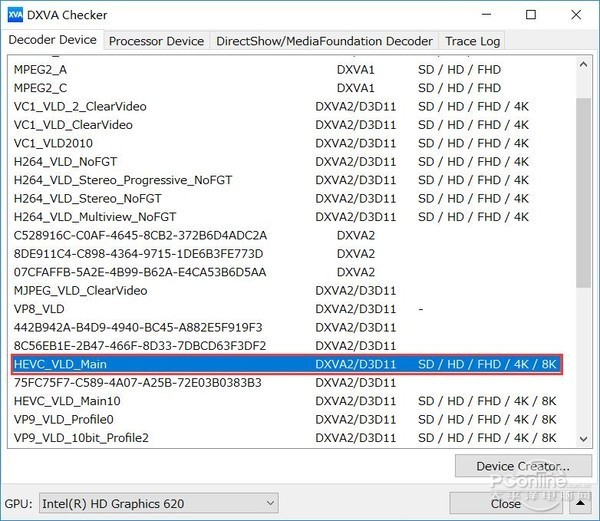
Task: Click the list scrollbar down arrow
Action: click(583, 439)
